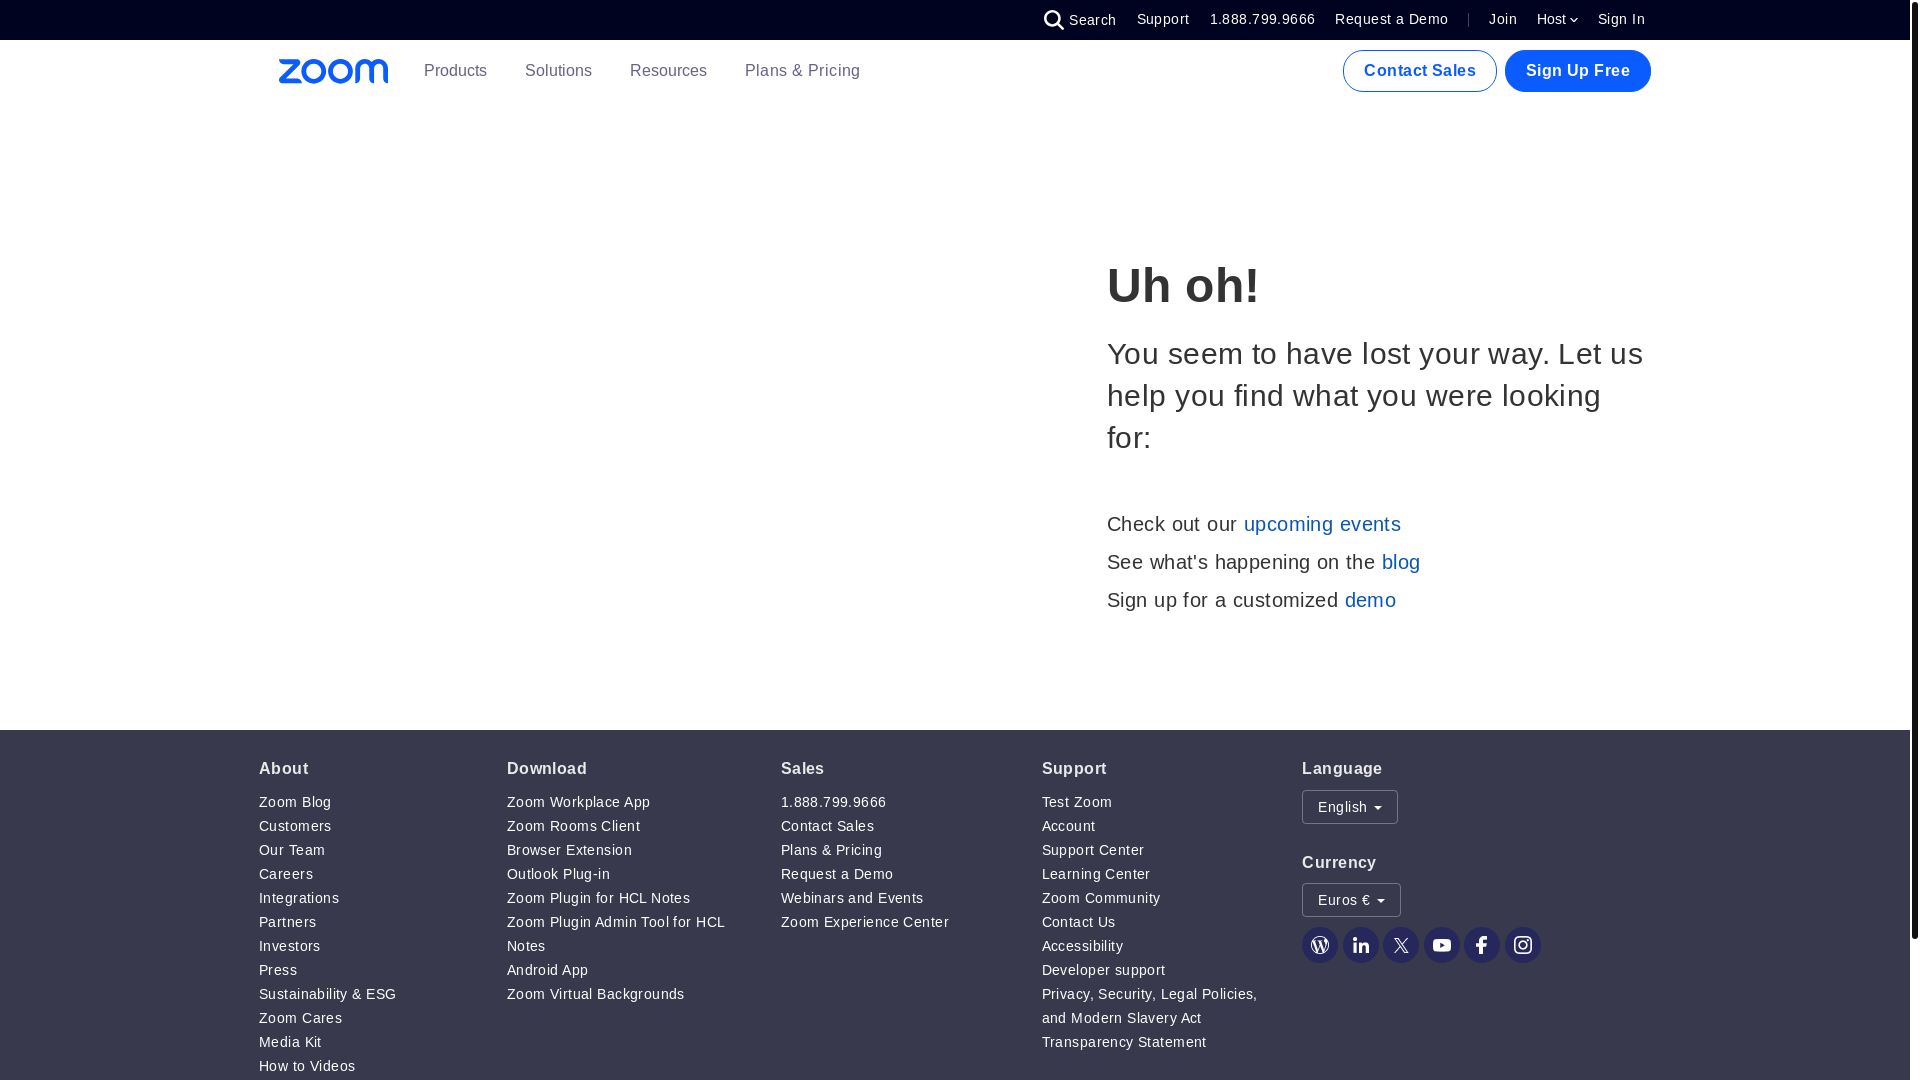This screenshot has width=1920, height=1080.
Task: Click Request a Demo in top bar
Action: [1391, 19]
